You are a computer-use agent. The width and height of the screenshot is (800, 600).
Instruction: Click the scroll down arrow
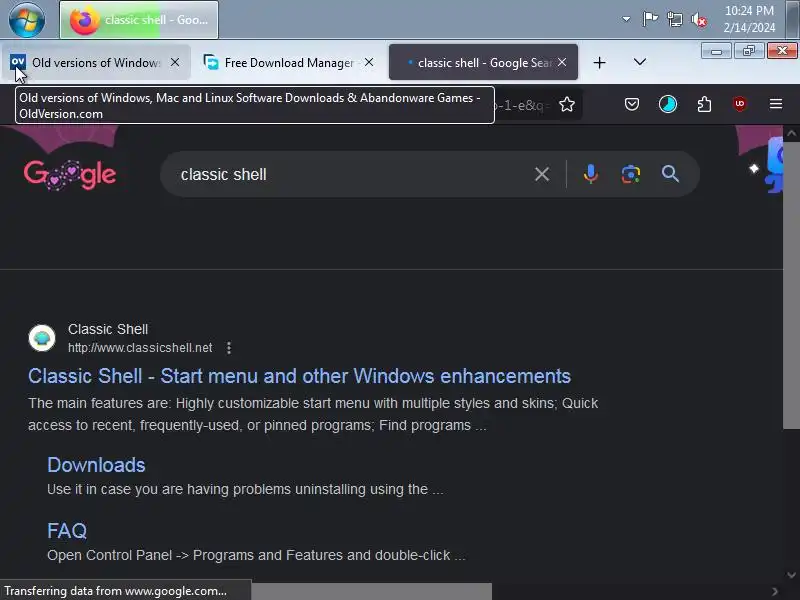(791, 574)
